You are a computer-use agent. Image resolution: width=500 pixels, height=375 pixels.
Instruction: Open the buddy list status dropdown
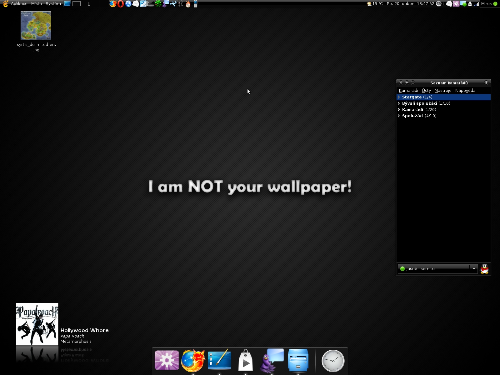[438, 269]
